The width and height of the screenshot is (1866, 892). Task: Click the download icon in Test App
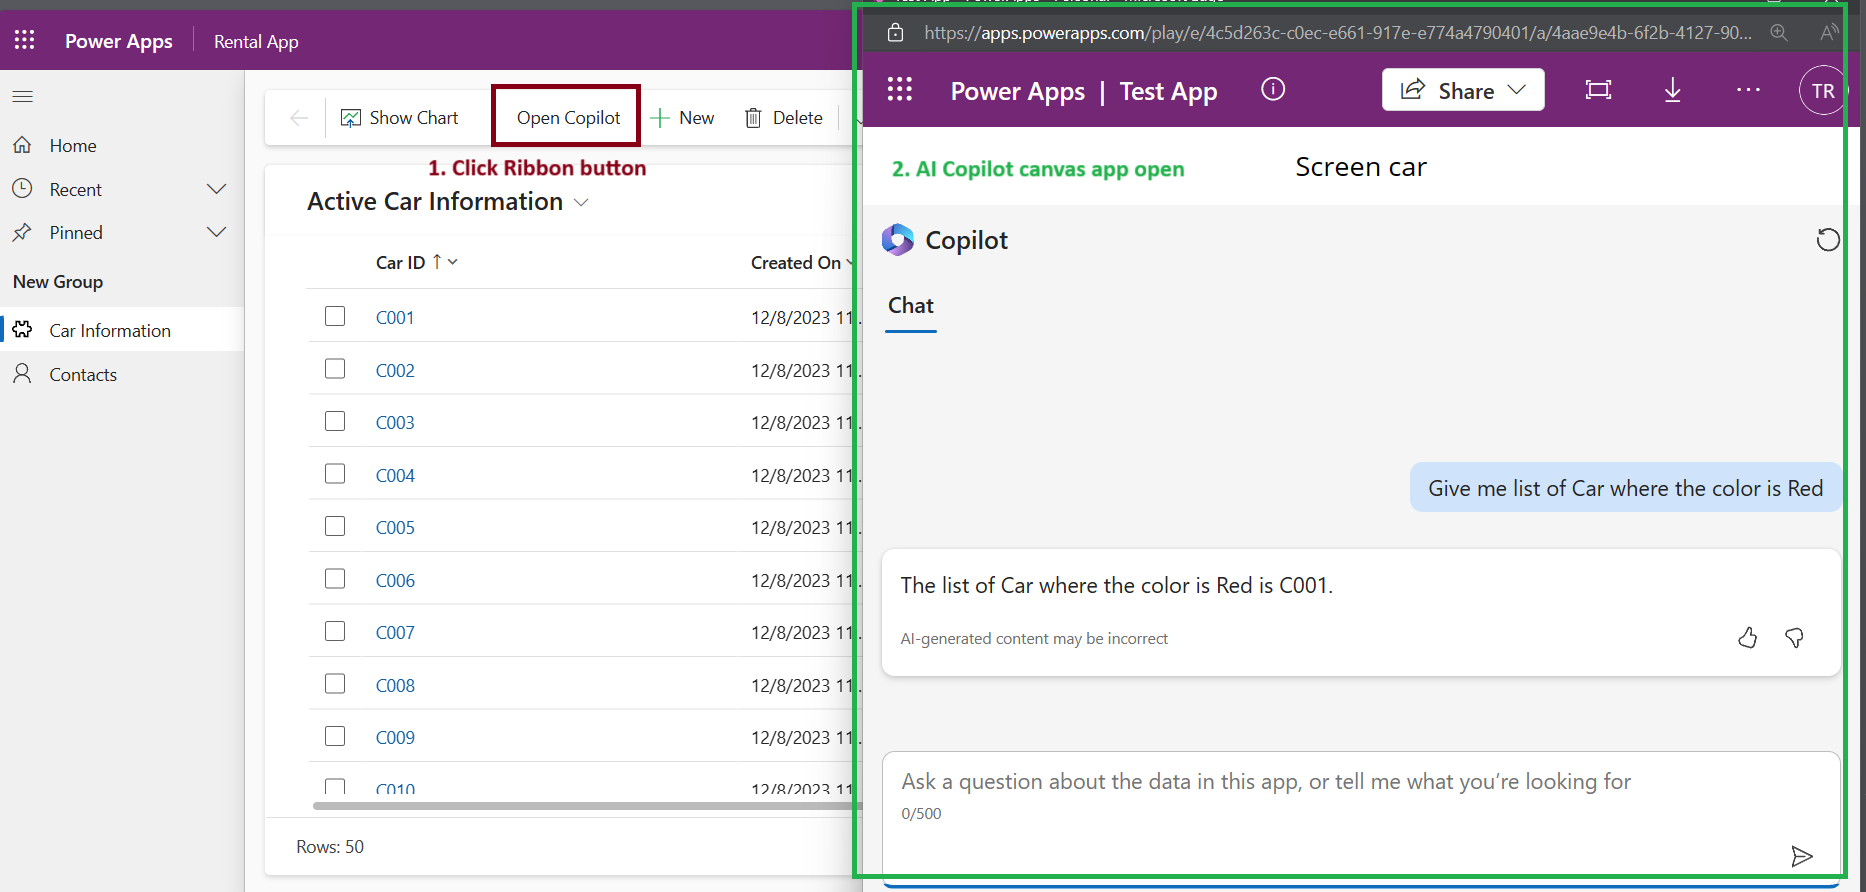[1672, 90]
